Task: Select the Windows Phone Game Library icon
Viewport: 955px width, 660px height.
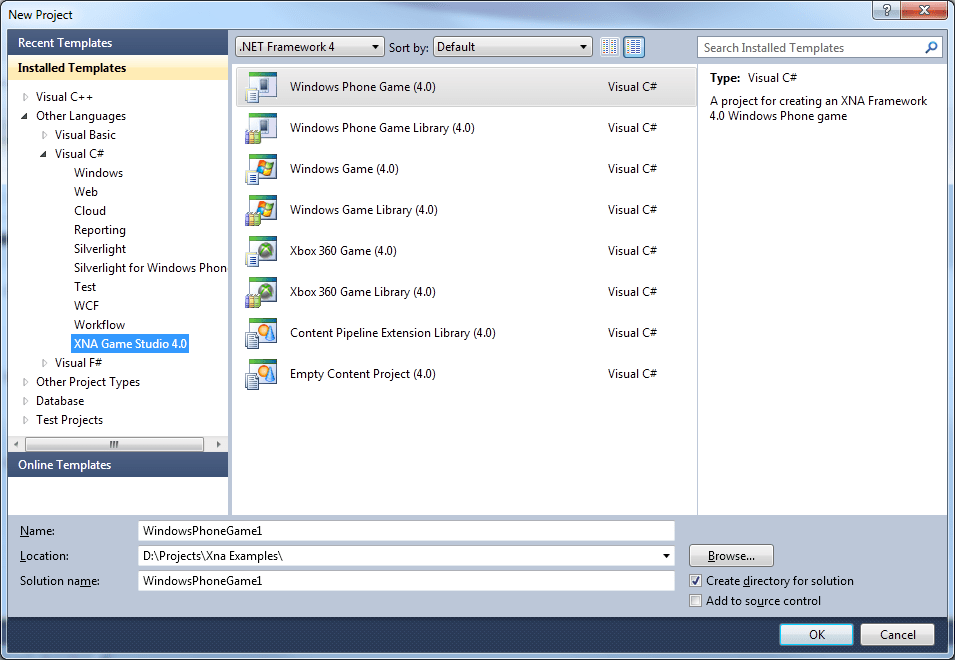Action: (261, 128)
